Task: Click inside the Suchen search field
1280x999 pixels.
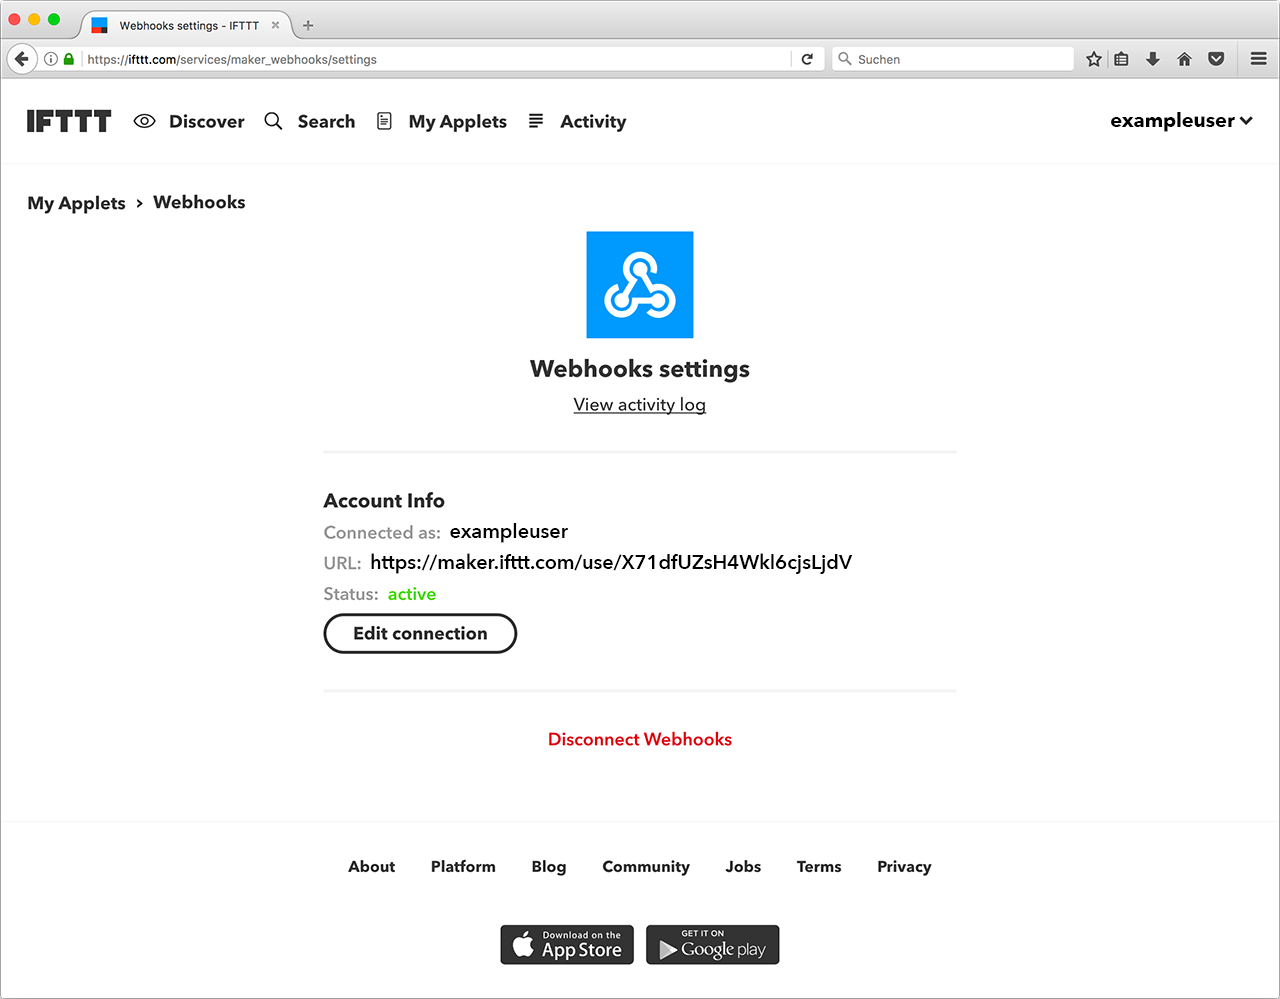Action: coord(950,59)
